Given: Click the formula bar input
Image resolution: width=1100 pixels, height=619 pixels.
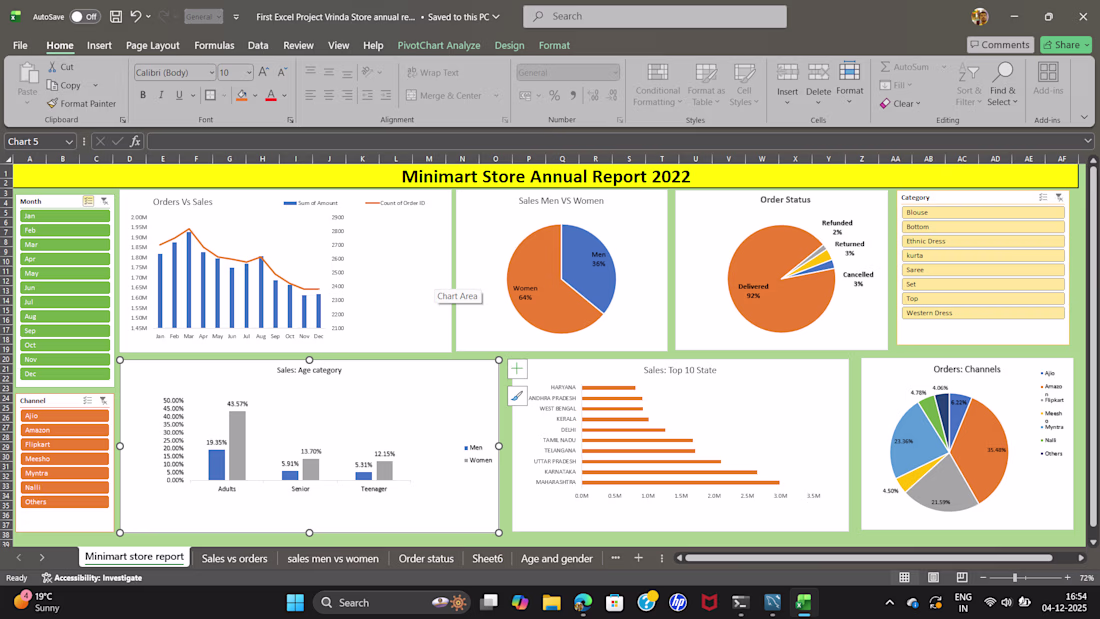Looking at the screenshot, I should (x=615, y=141).
